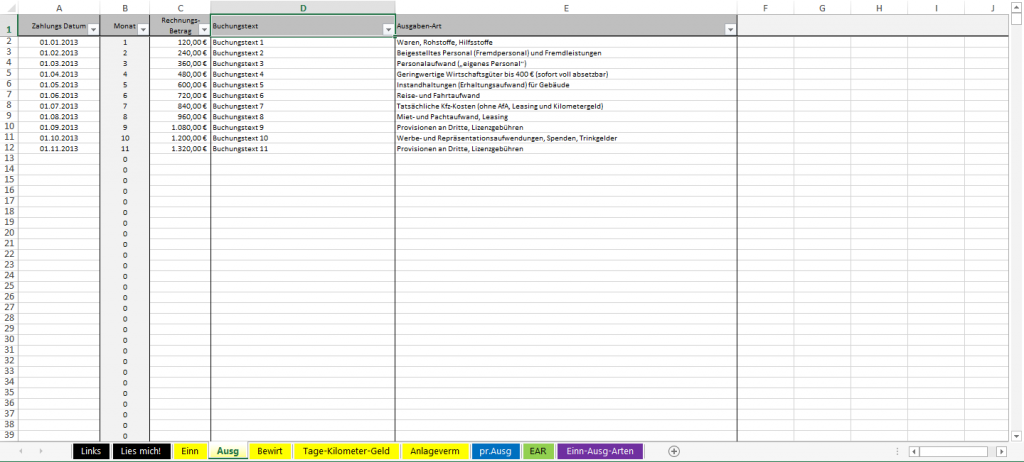Open the Tage-Kilometer-Geld sheet tab
The image size is (1024, 462).
[x=346, y=451]
